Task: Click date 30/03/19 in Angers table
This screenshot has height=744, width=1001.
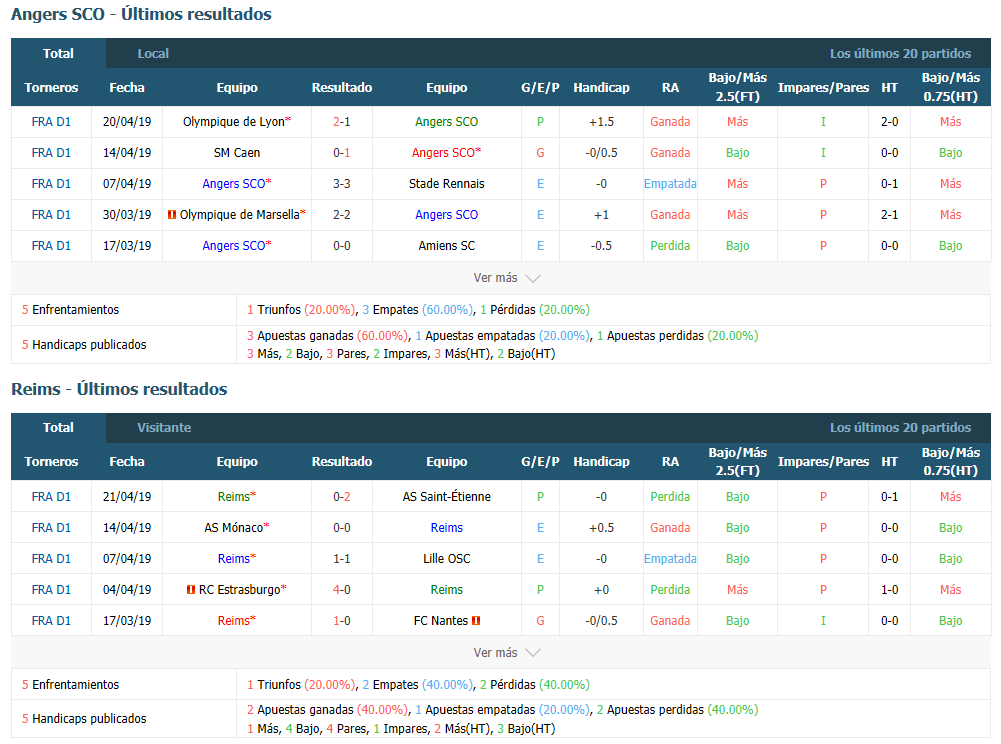Action: 127,215
